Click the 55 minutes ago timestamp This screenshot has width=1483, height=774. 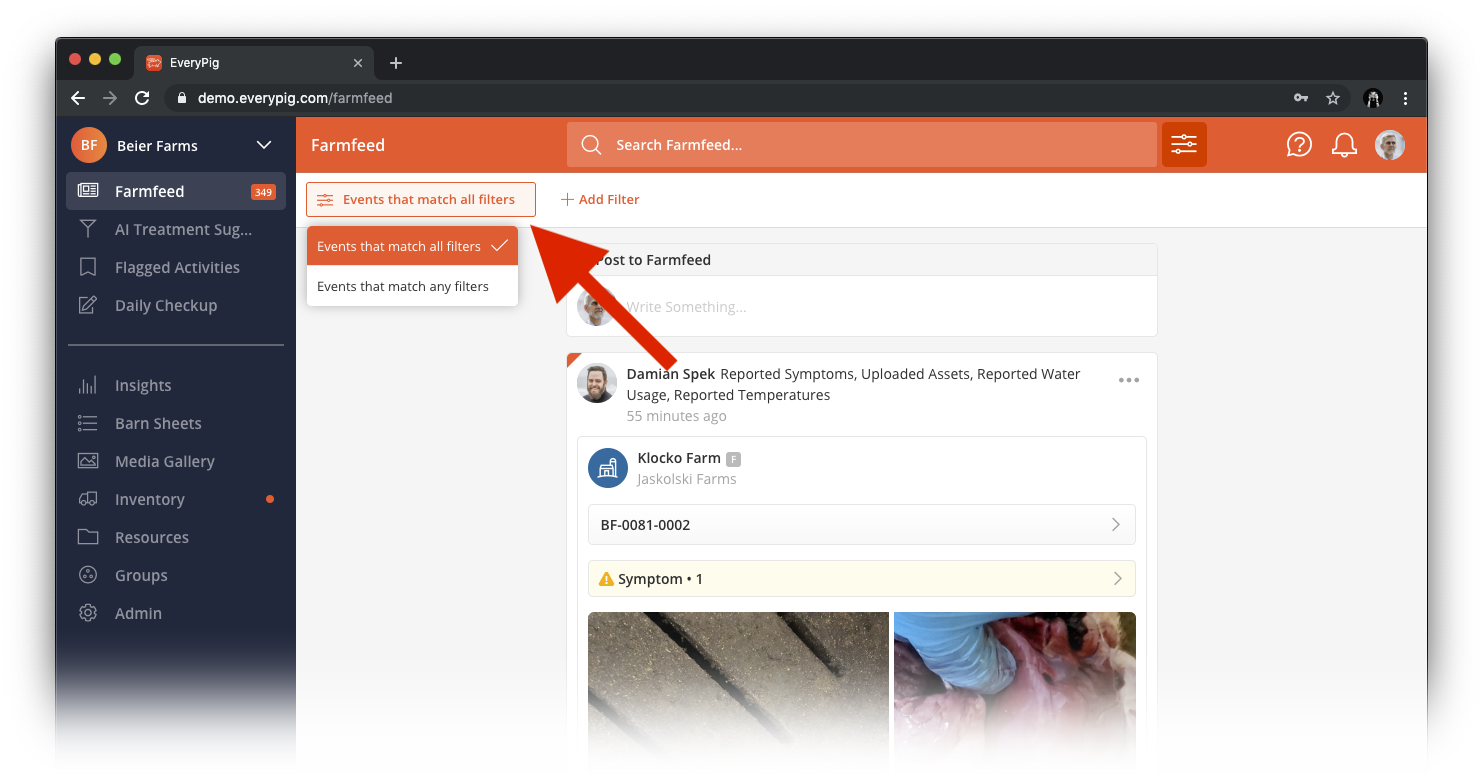pyautogui.click(x=676, y=416)
